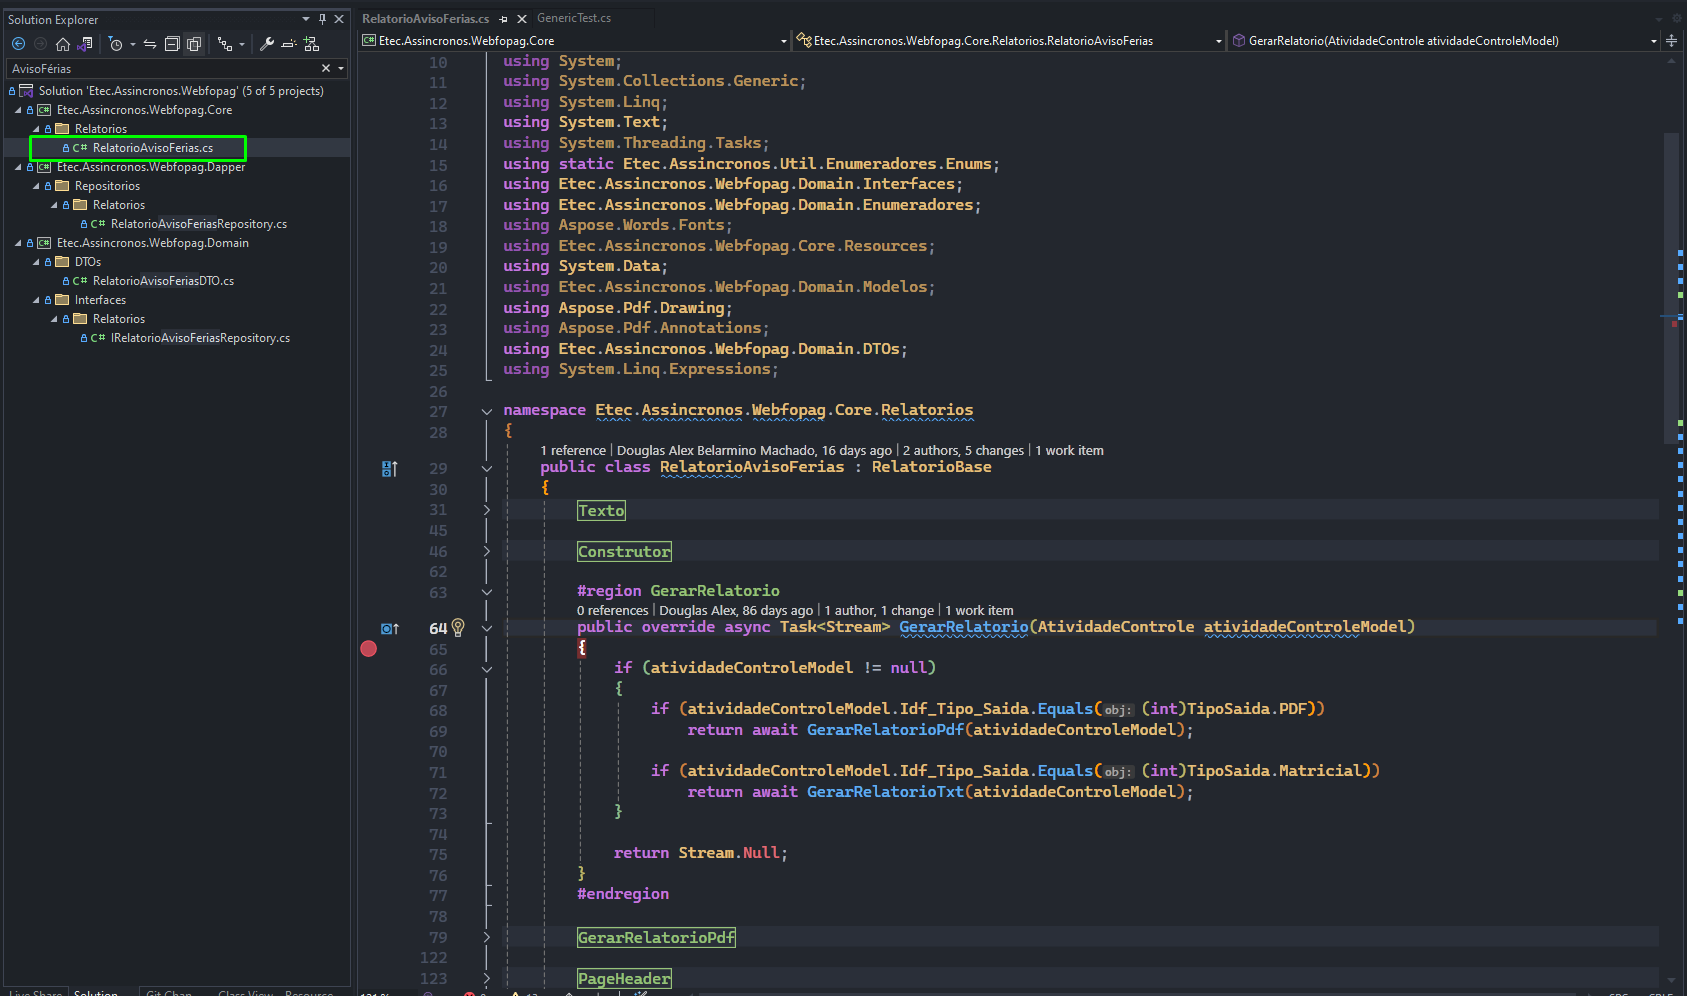Click the Solution Explorer Home icon
The width and height of the screenshot is (1687, 996).
pos(63,44)
